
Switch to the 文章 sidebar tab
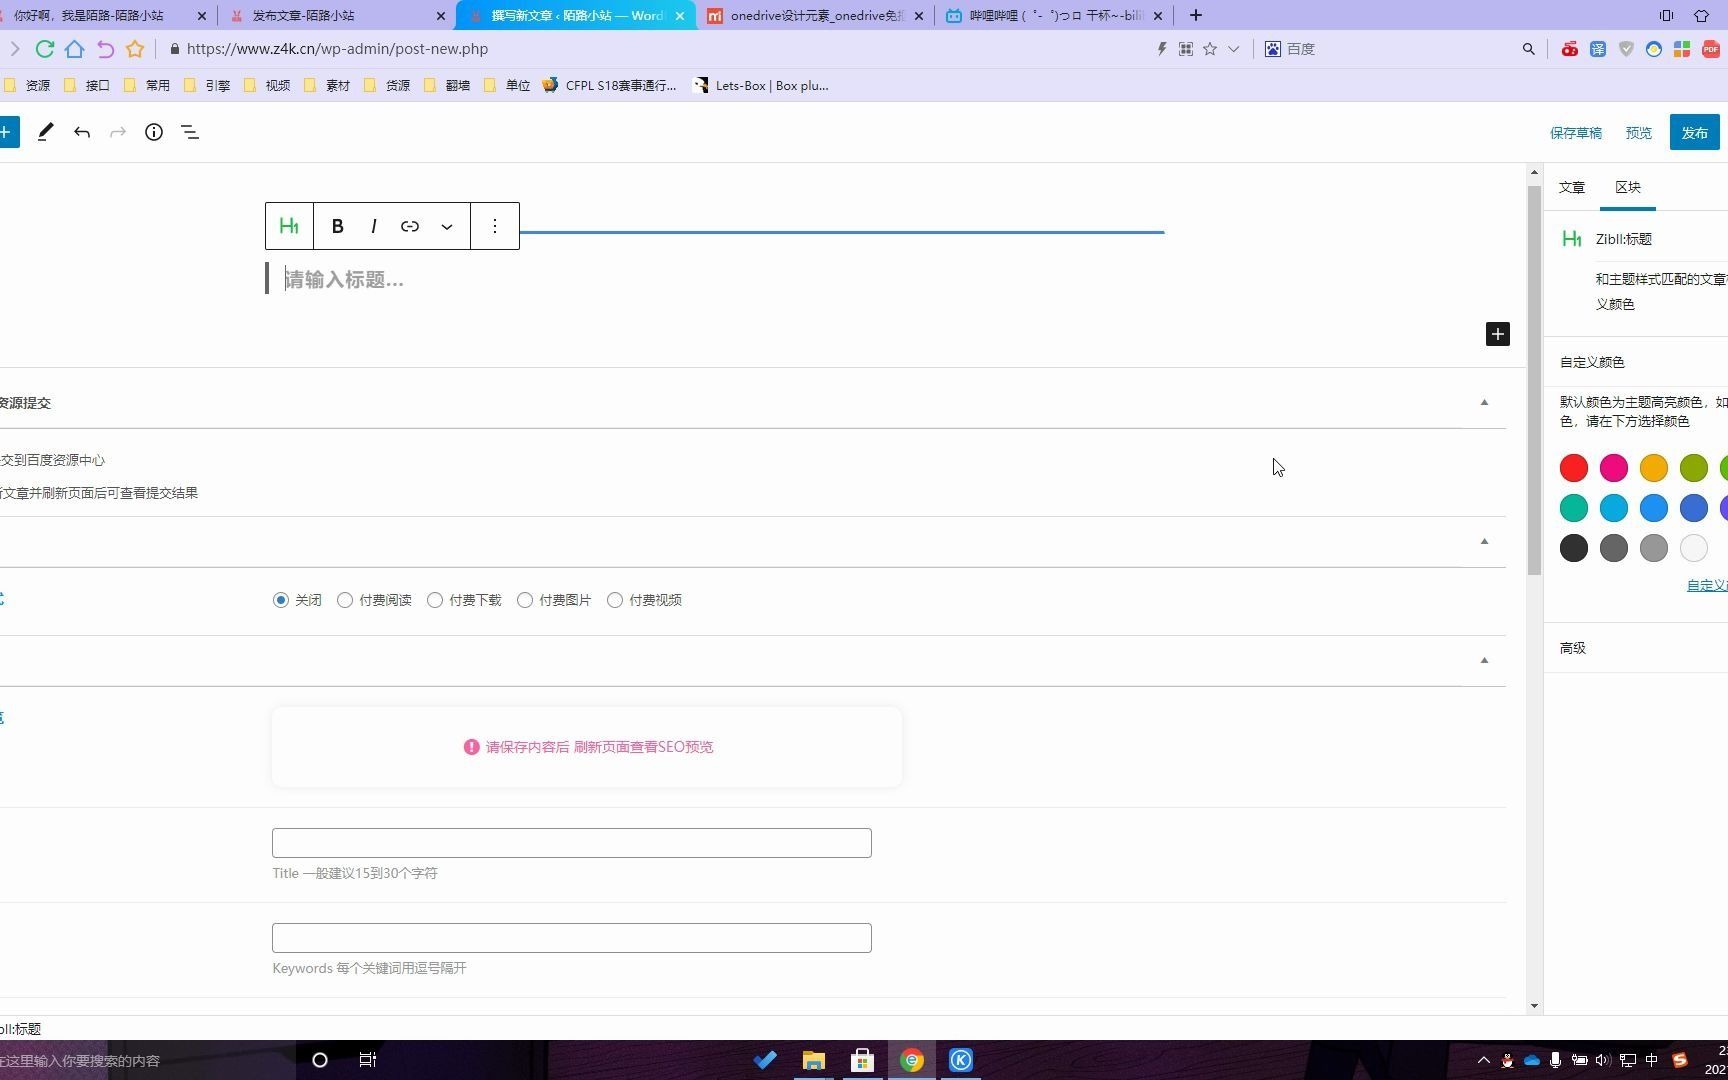pyautogui.click(x=1572, y=187)
